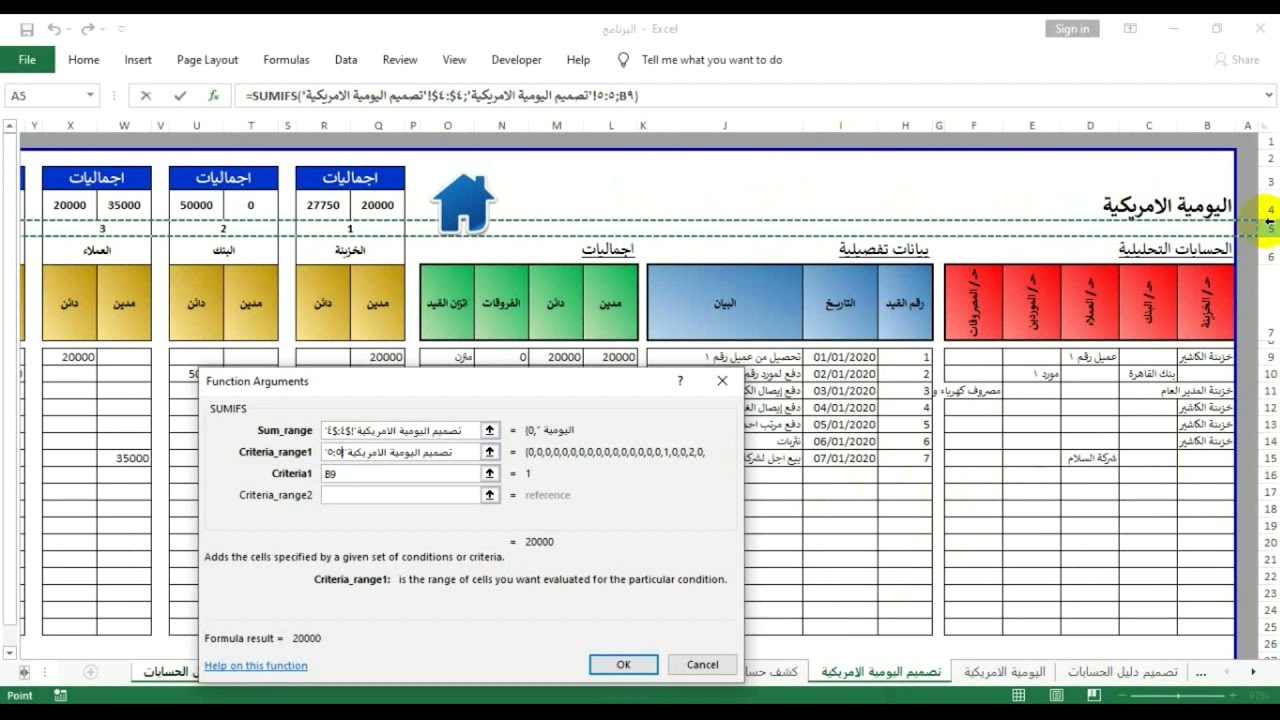Click the 27750 totals cell
Image resolution: width=1280 pixels, height=720 pixels.
click(323, 205)
